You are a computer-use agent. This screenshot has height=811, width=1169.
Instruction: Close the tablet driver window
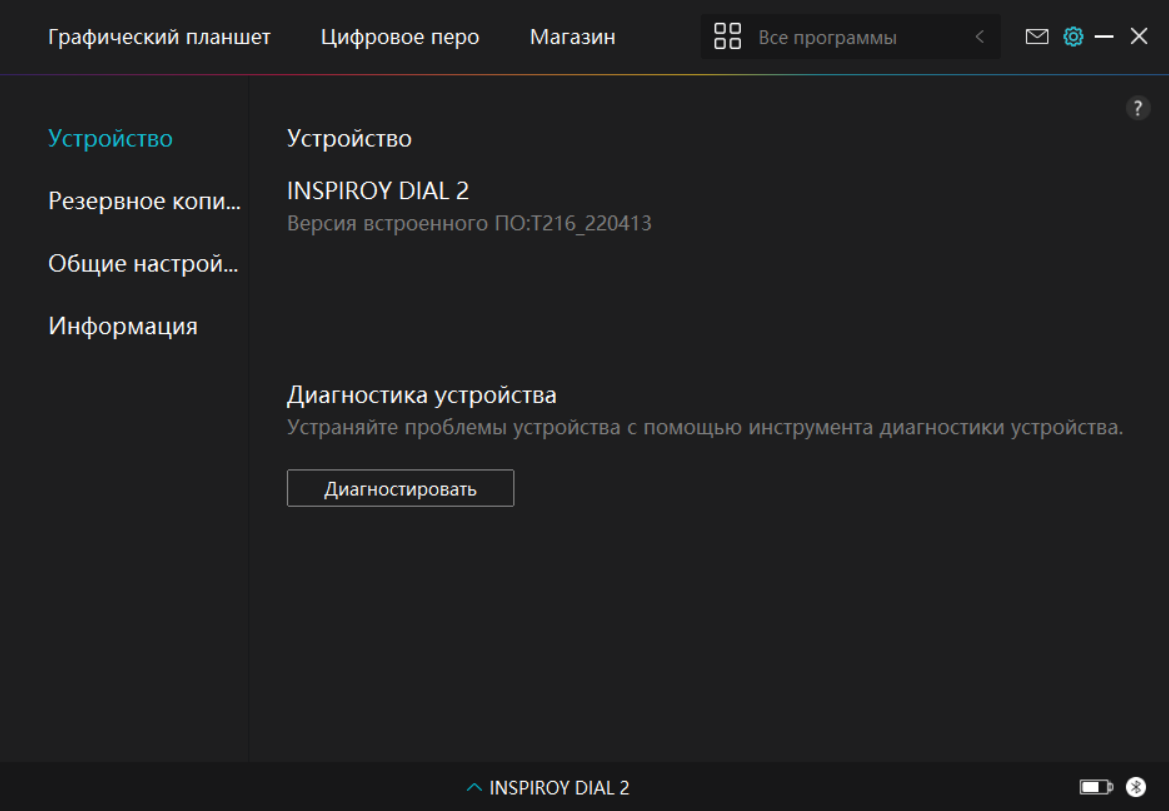(1139, 37)
